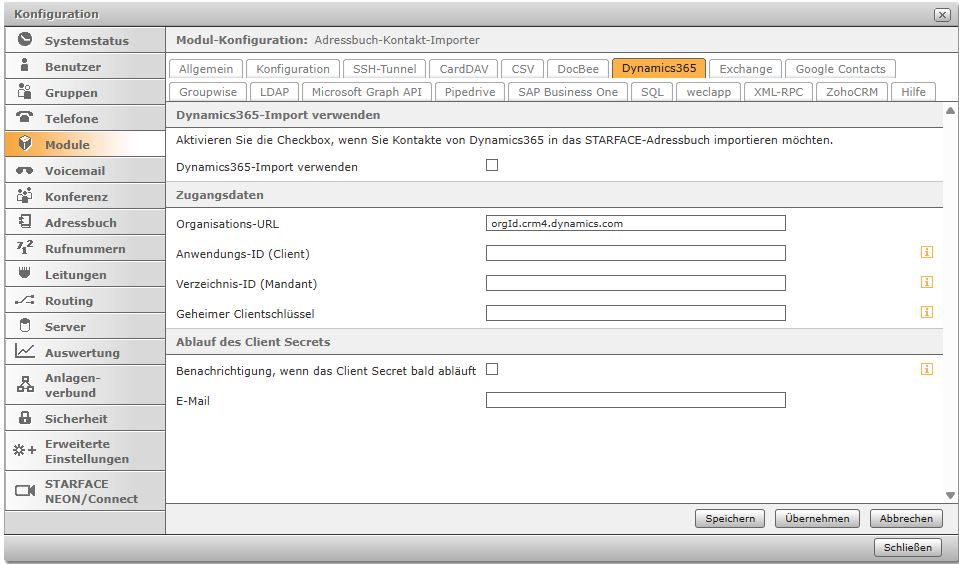This screenshot has height=564, width=959.
Task: Open the CardDAV tab
Action: click(463, 69)
